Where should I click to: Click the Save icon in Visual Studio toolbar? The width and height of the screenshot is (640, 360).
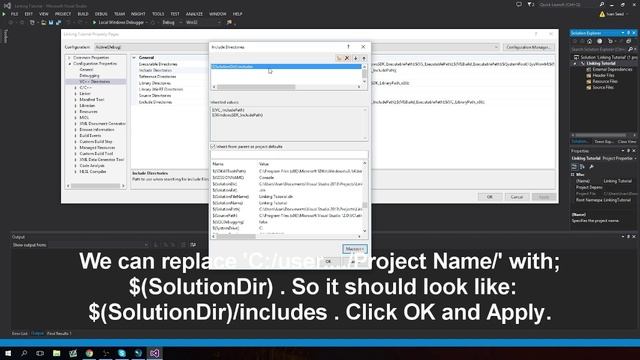click(x=51, y=22)
